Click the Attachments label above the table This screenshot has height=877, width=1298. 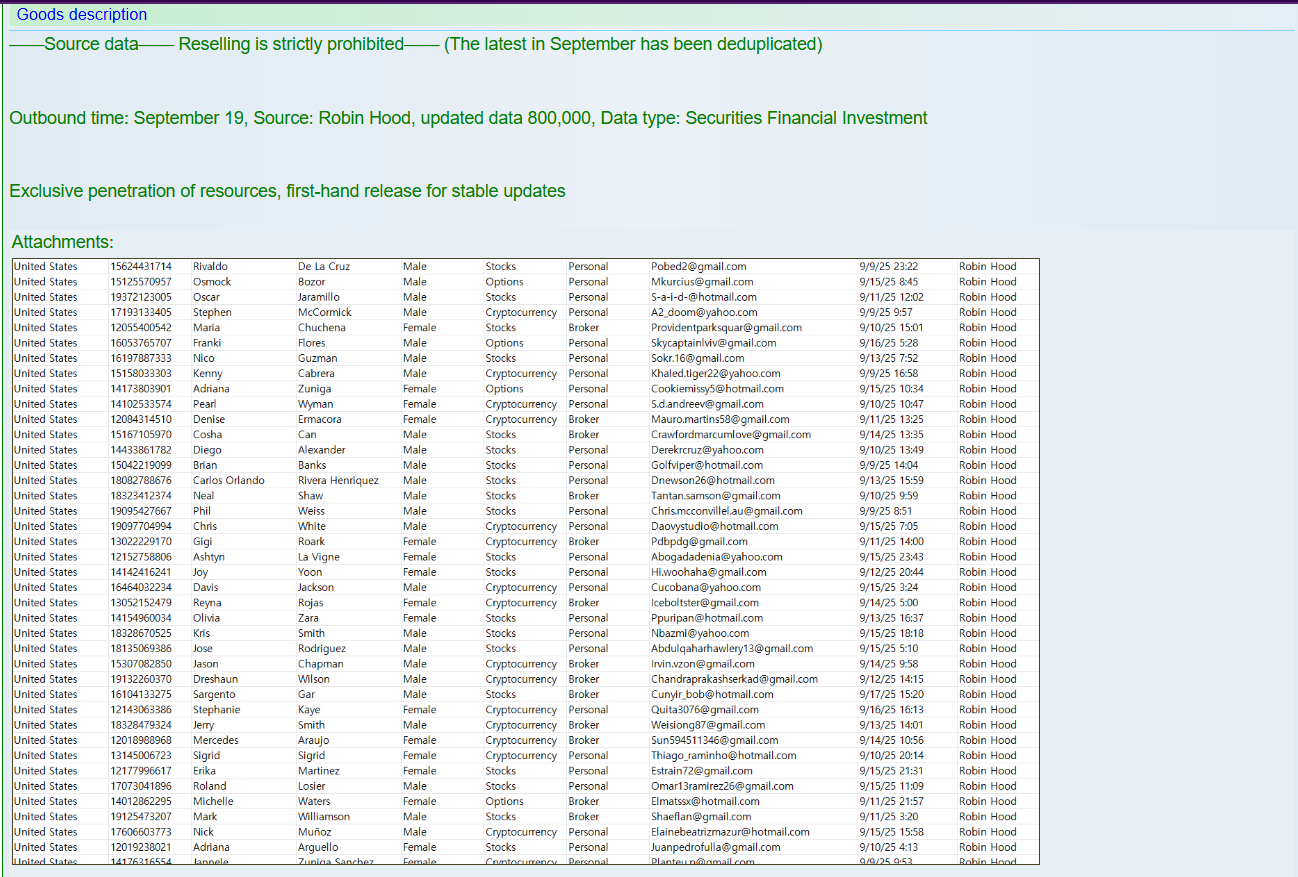tap(62, 242)
